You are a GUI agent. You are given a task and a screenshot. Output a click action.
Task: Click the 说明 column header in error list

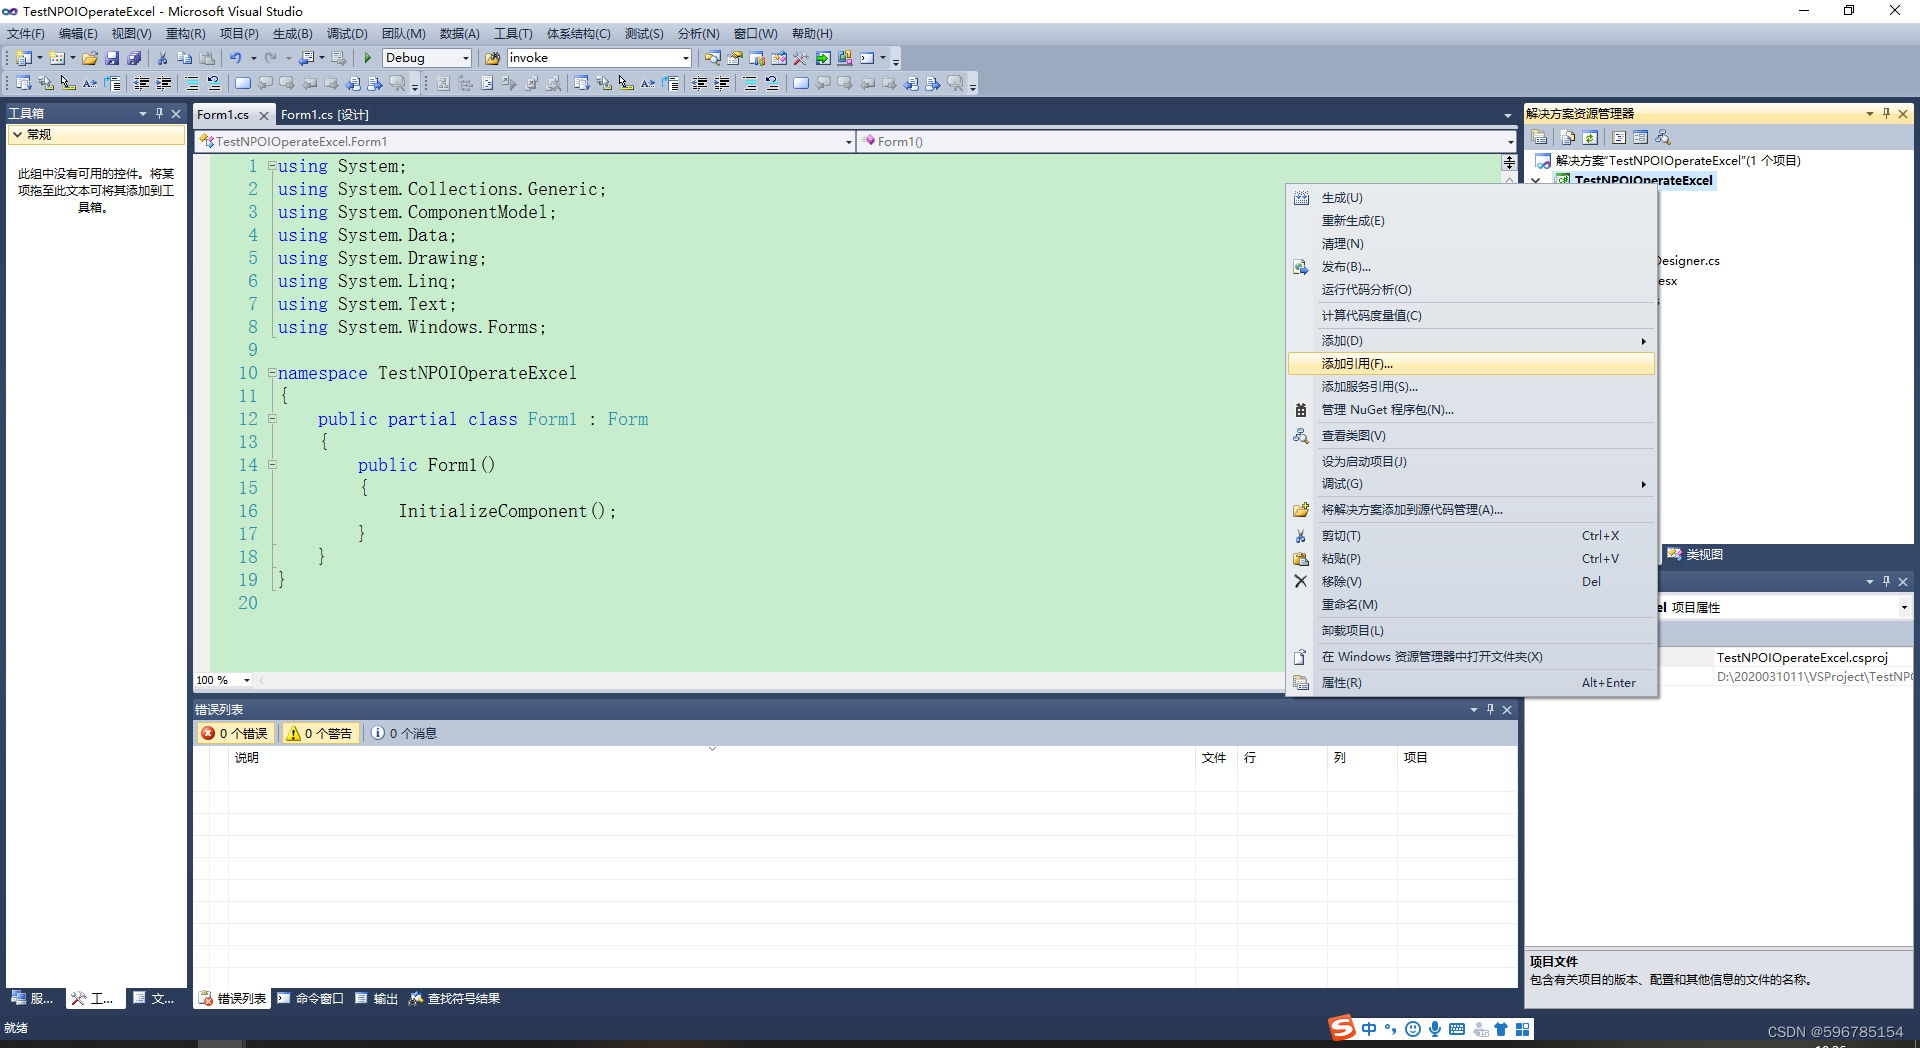point(712,758)
